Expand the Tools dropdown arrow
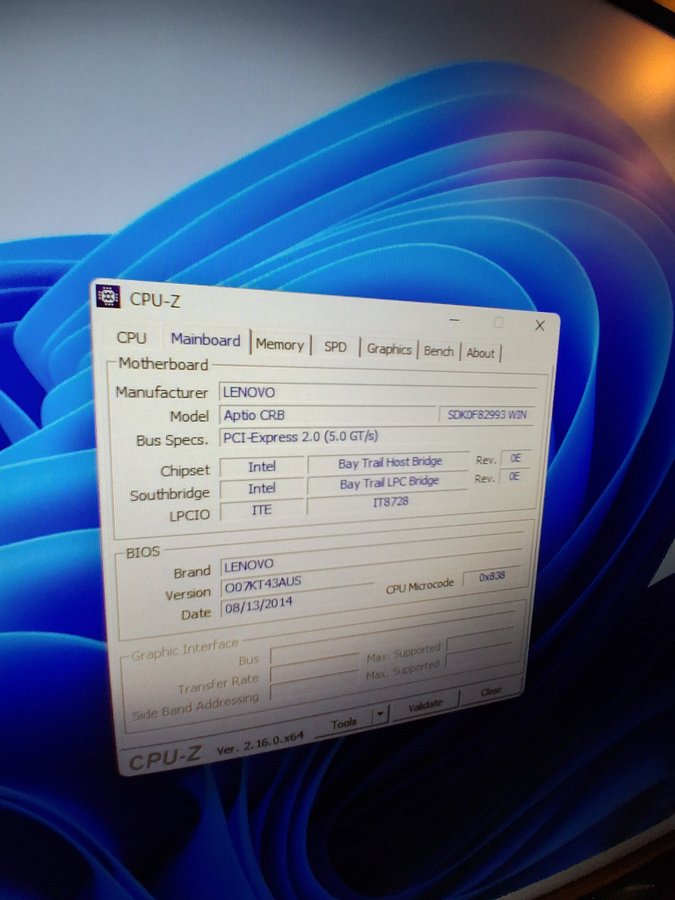The image size is (675, 900). point(380,714)
